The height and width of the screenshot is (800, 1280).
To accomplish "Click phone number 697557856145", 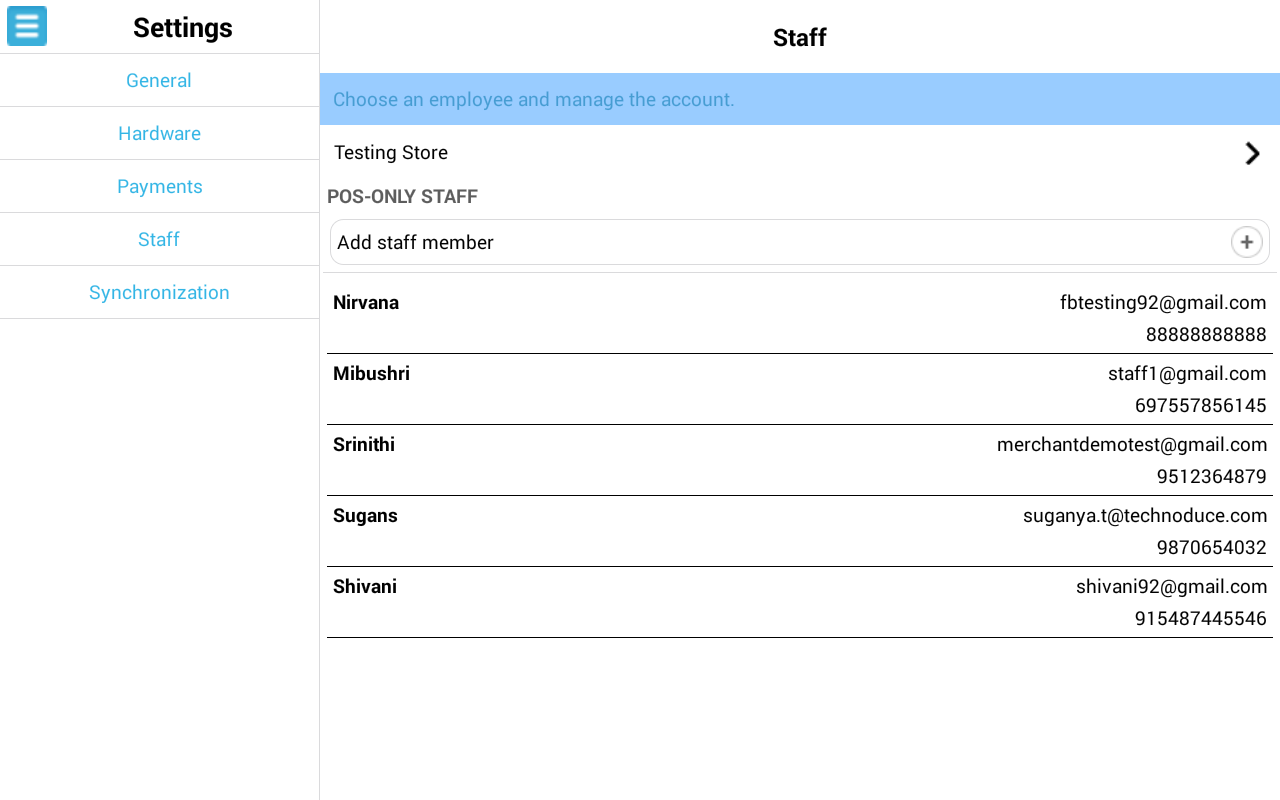I will pyautogui.click(x=1200, y=405).
